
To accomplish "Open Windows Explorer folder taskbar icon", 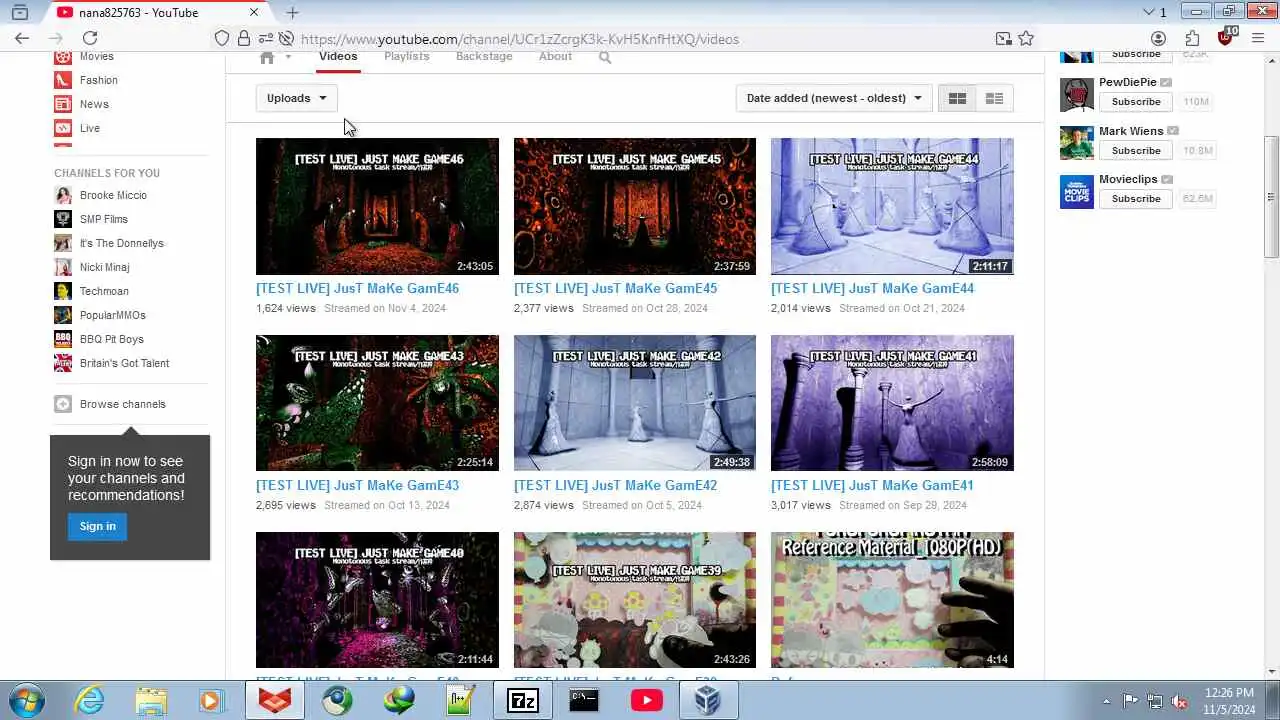I will [151, 700].
